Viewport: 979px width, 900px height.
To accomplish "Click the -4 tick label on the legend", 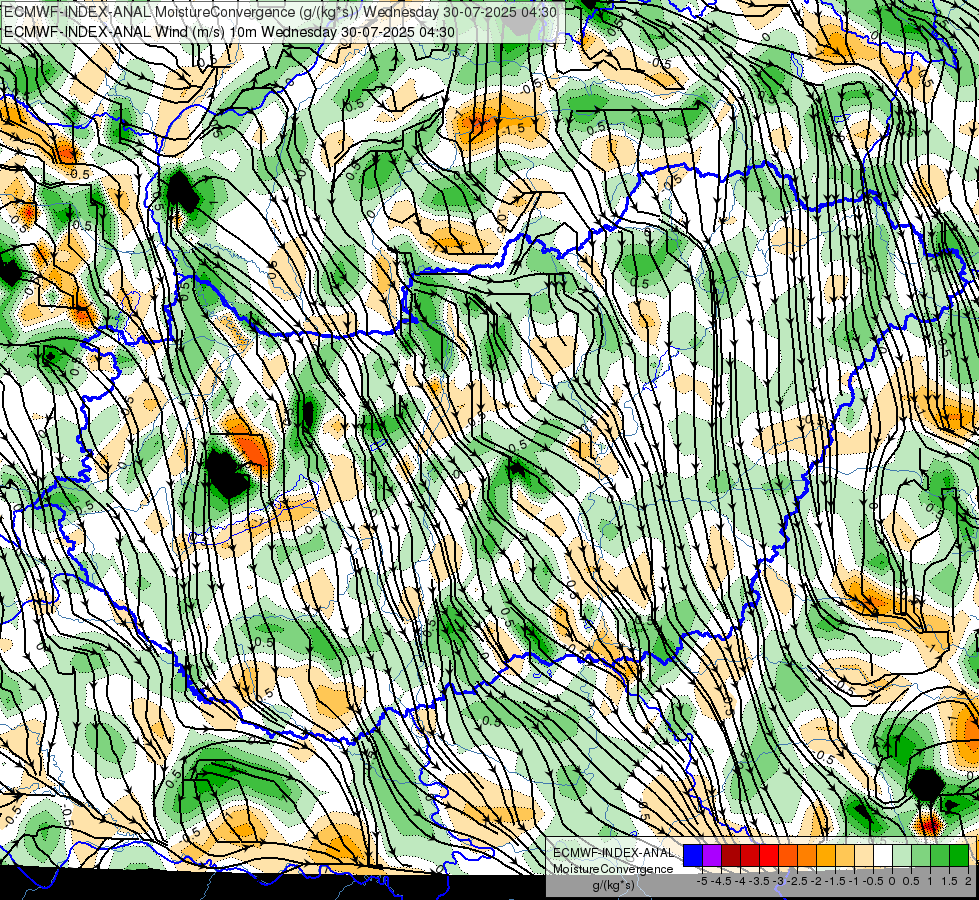I will [740, 881].
